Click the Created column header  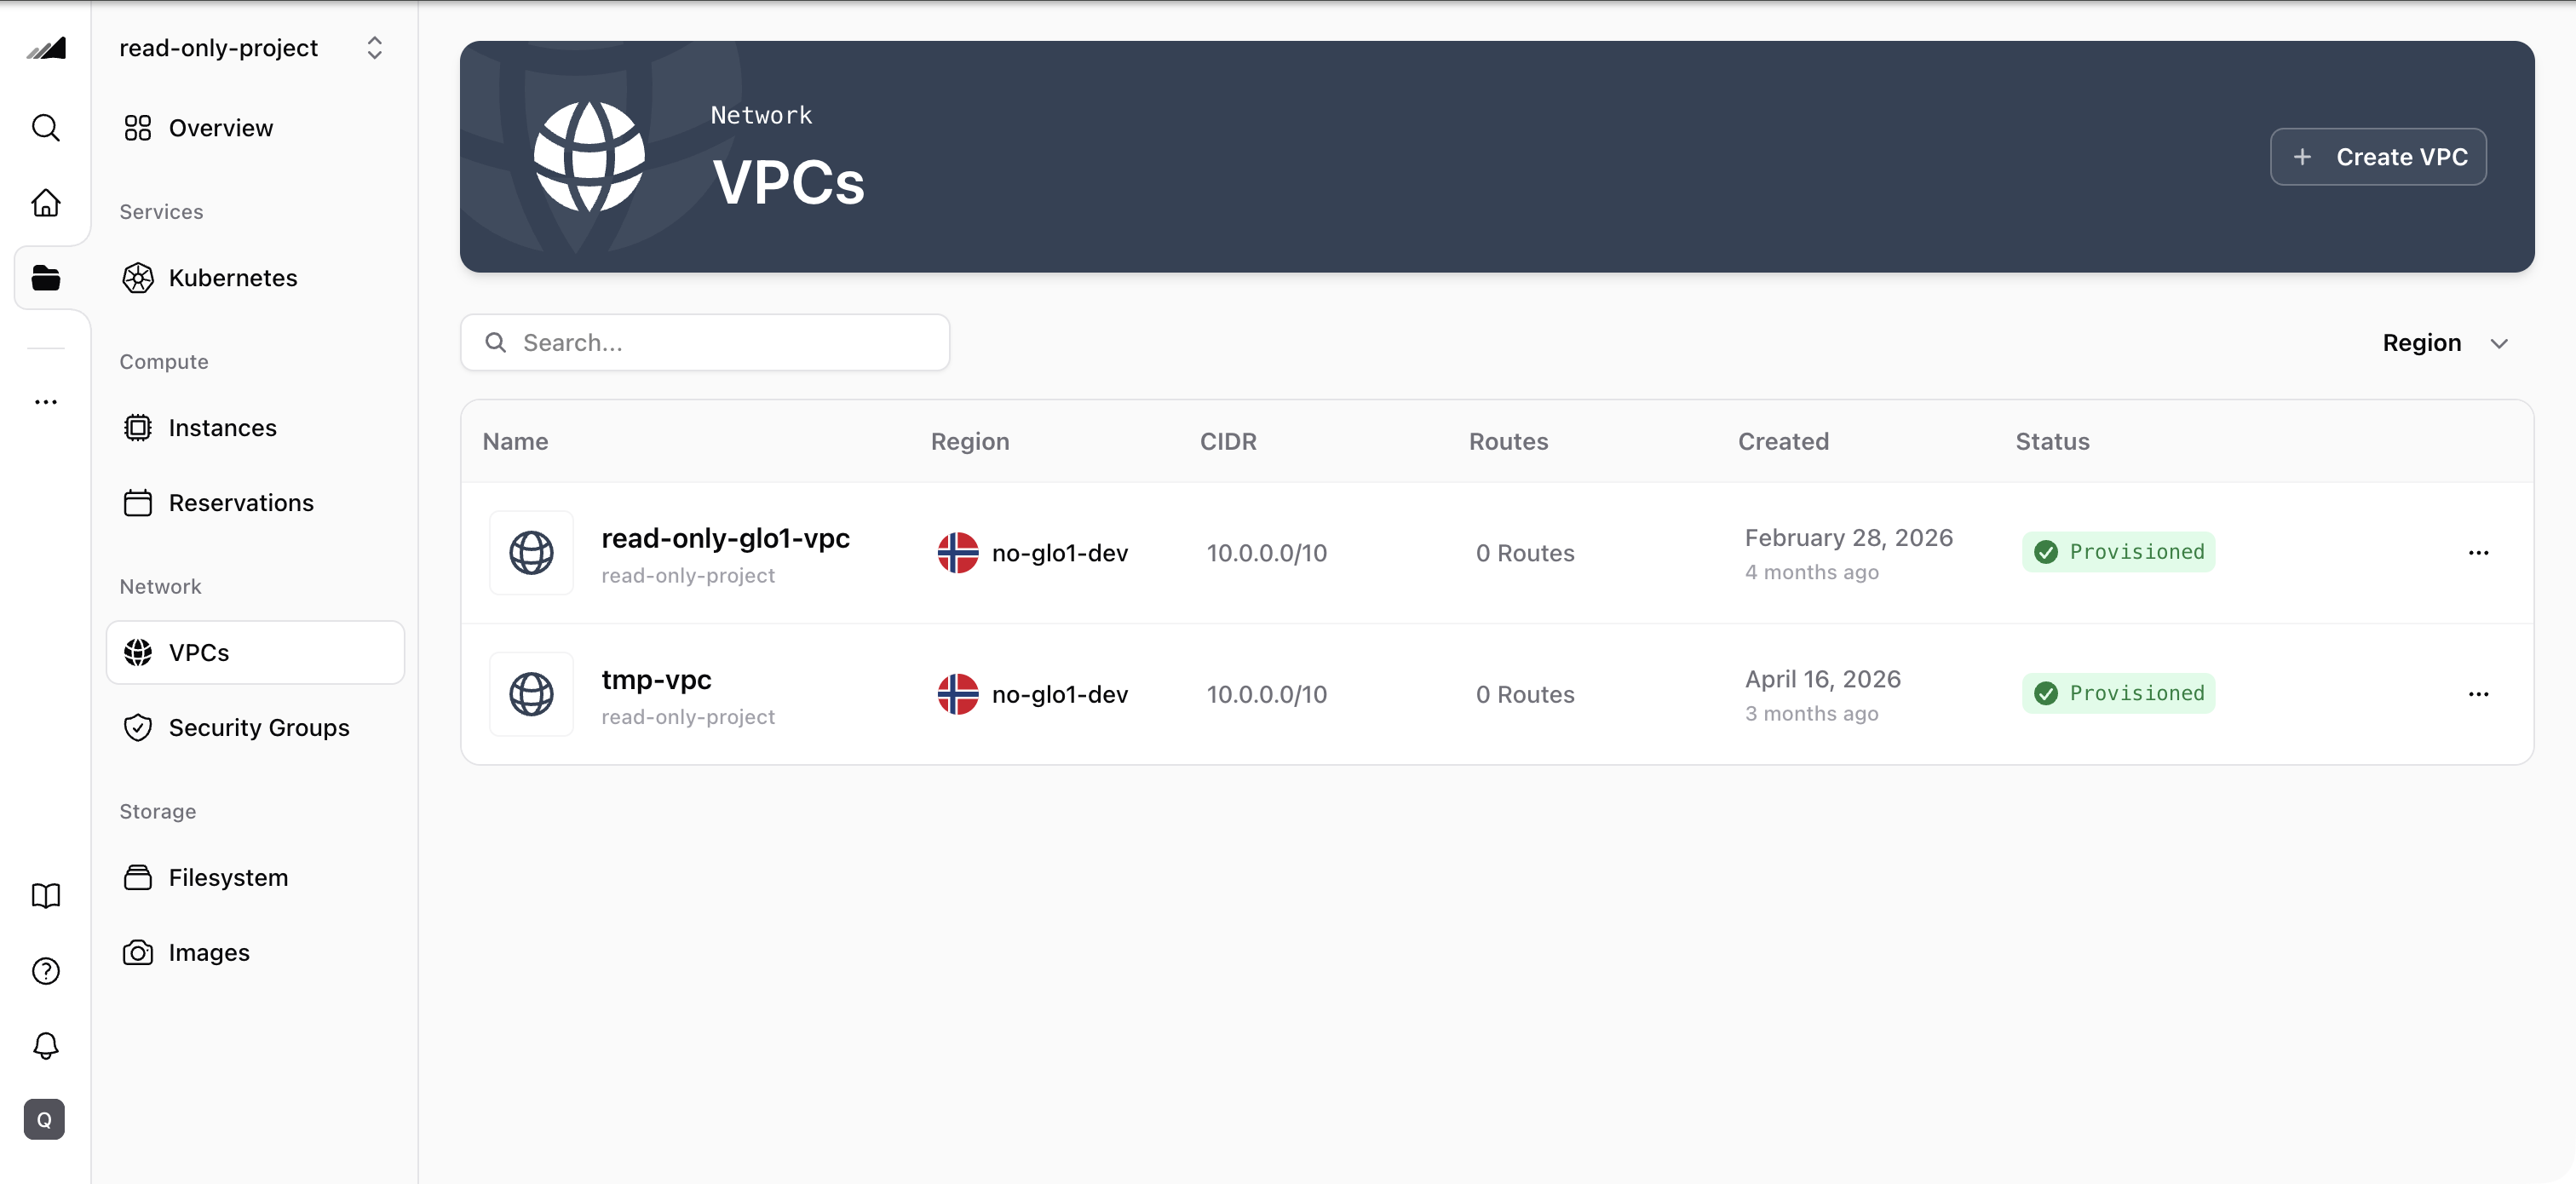[1783, 441]
